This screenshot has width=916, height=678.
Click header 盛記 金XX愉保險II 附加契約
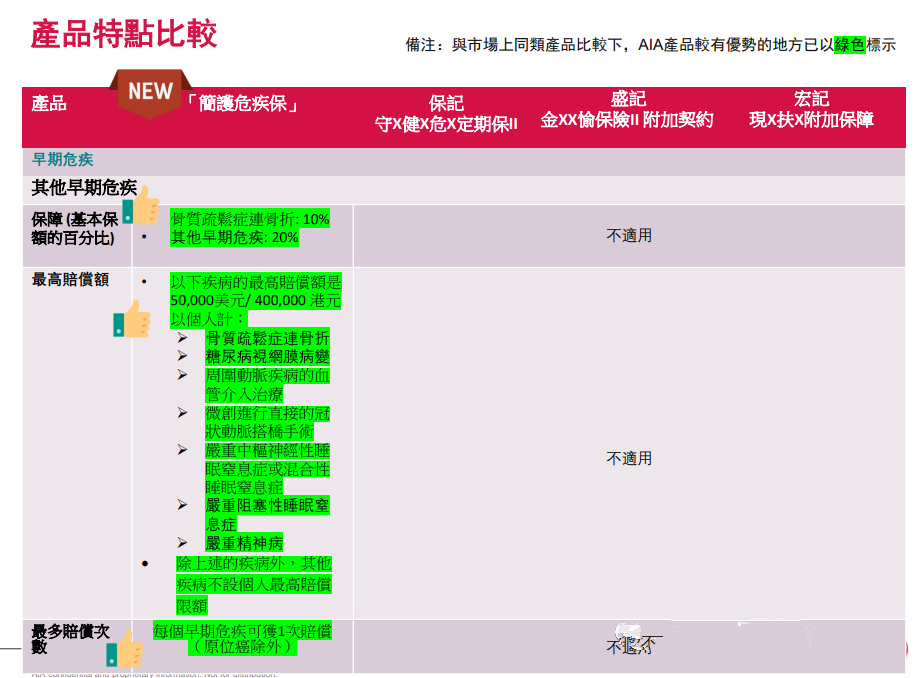[627, 109]
